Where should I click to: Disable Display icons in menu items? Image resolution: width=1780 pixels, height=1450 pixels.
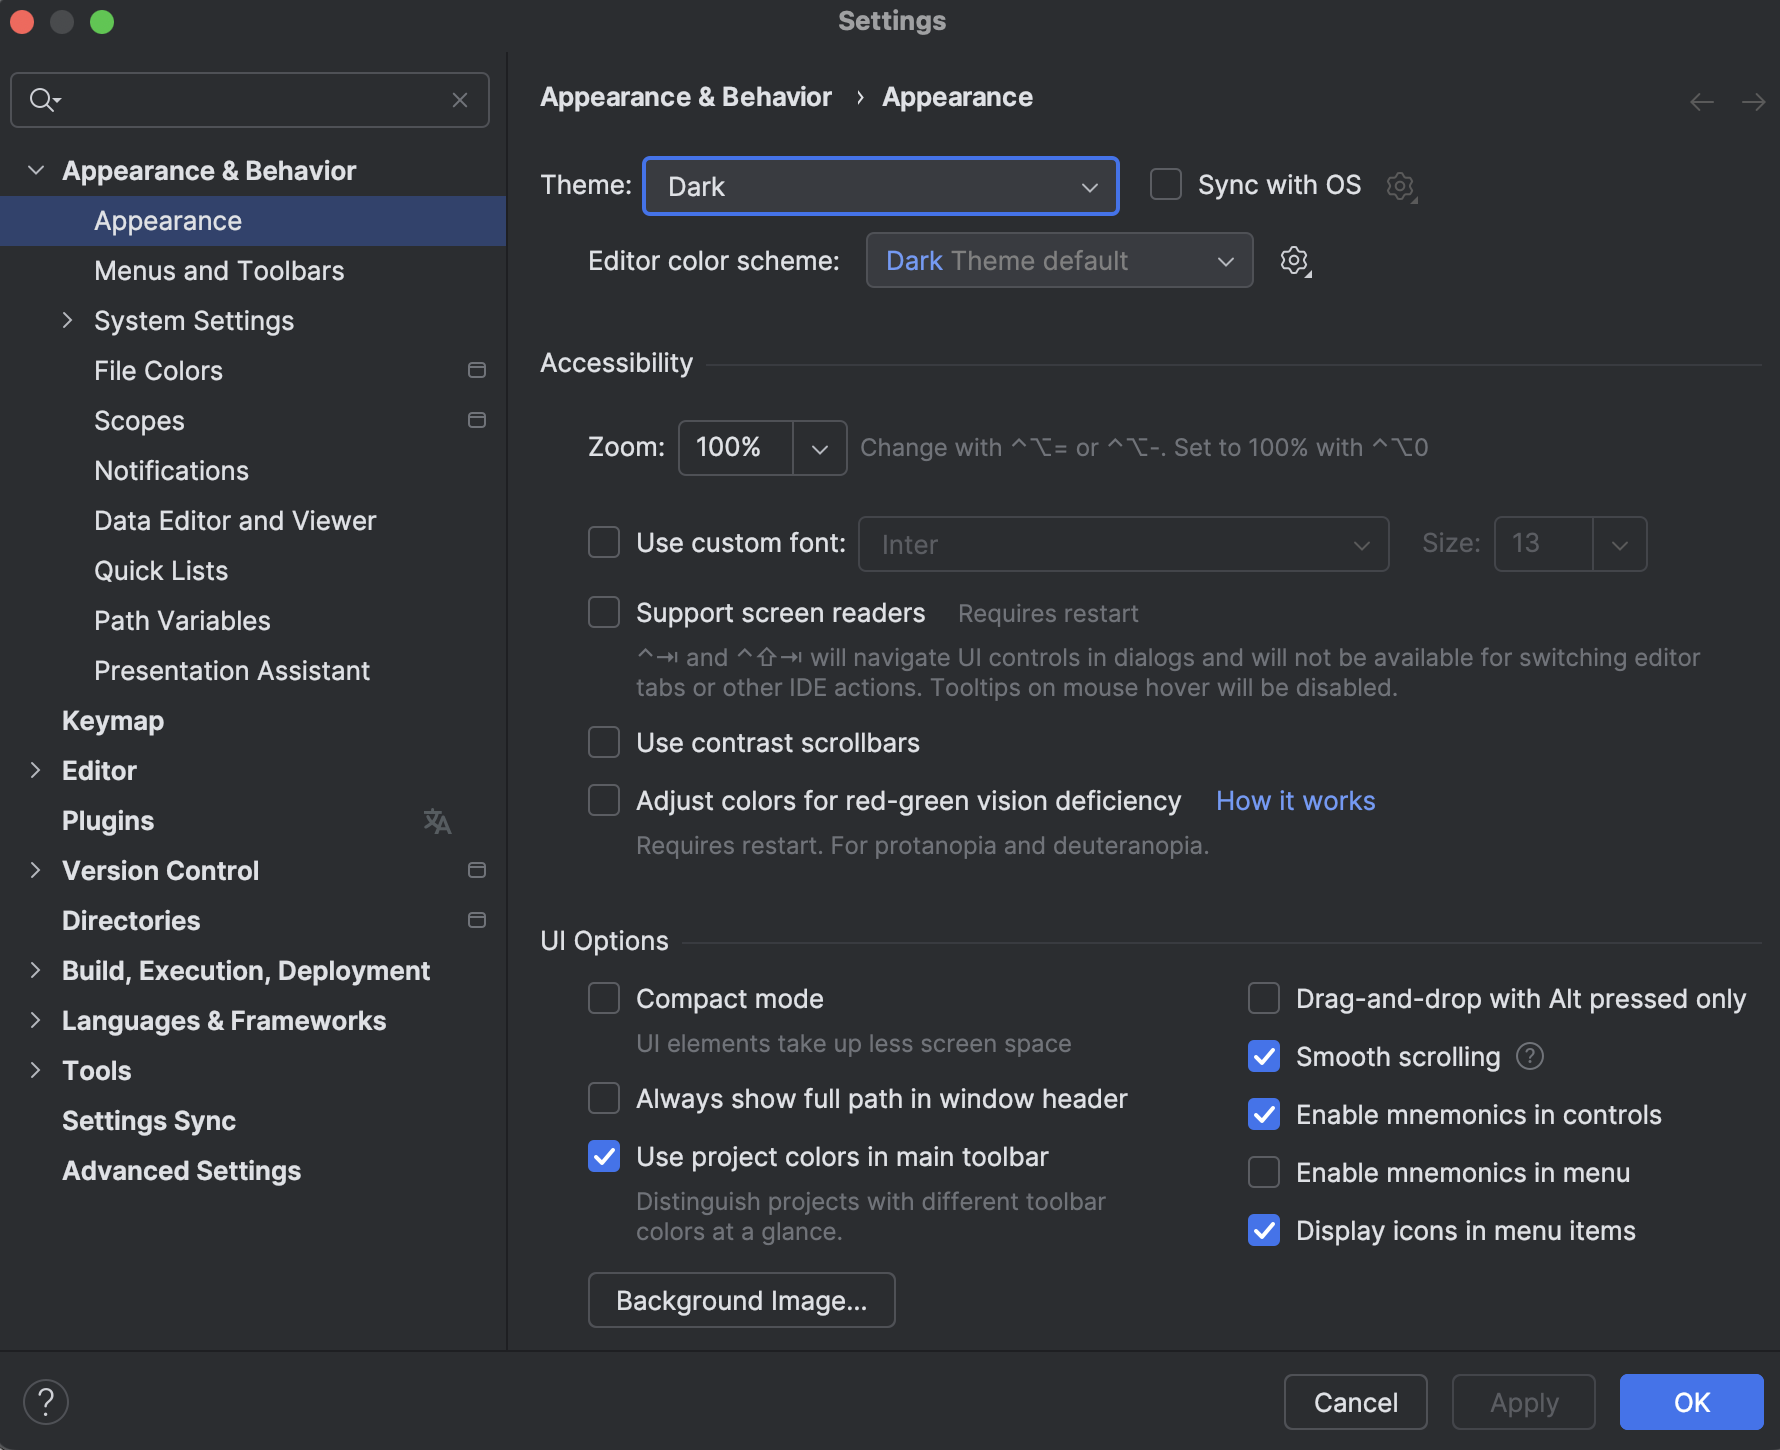click(1263, 1230)
